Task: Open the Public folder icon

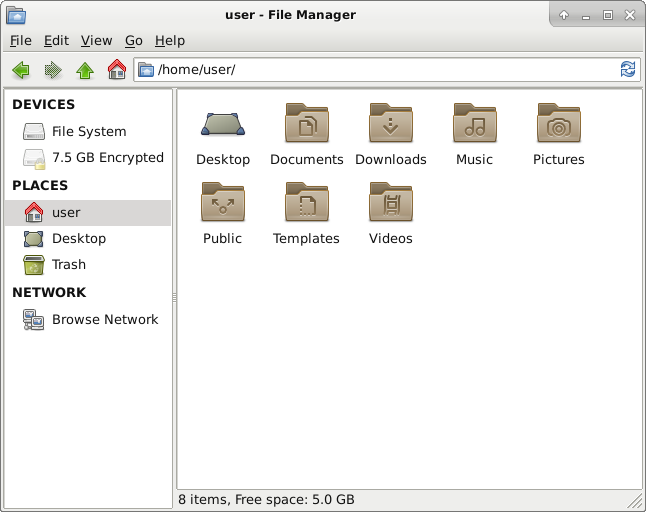Action: pyautogui.click(x=223, y=202)
